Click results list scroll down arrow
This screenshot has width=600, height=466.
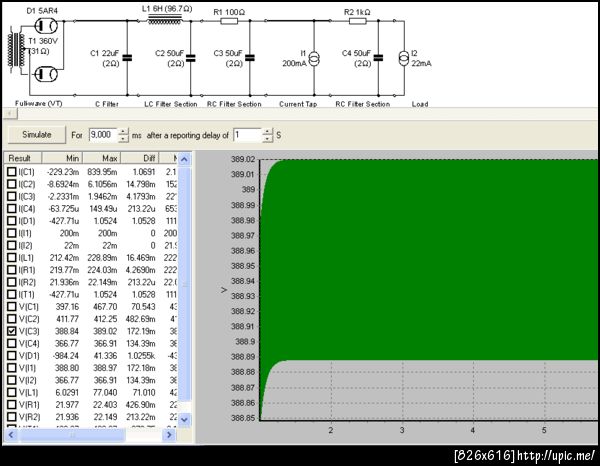(184, 419)
